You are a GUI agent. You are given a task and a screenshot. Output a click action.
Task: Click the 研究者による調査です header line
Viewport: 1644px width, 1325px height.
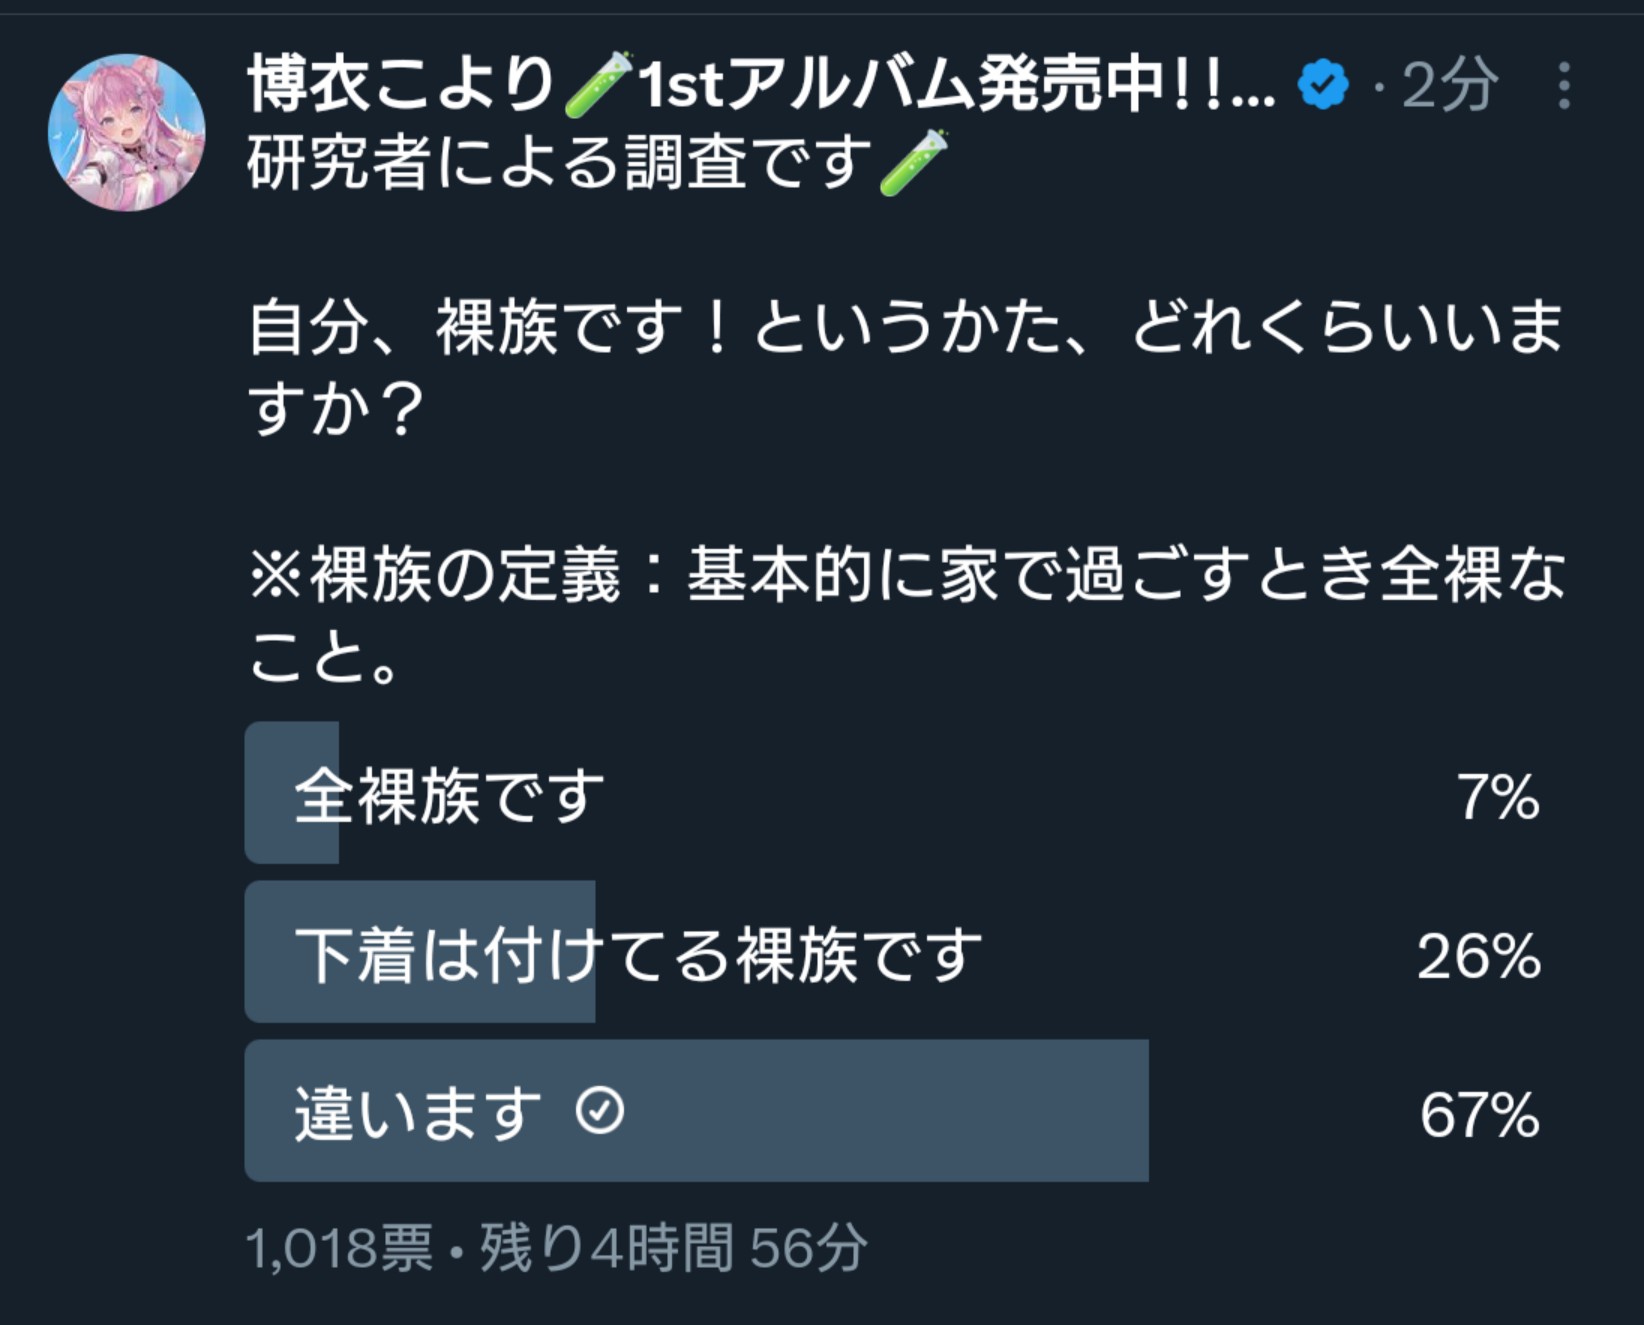pos(597,163)
